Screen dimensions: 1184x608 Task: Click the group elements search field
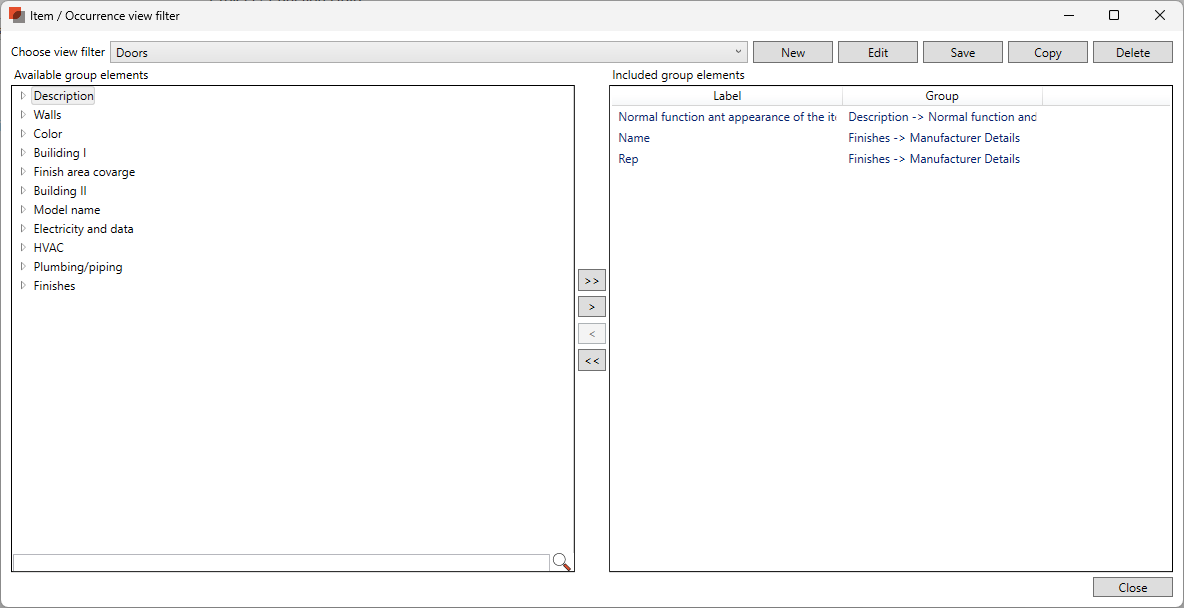click(281, 562)
